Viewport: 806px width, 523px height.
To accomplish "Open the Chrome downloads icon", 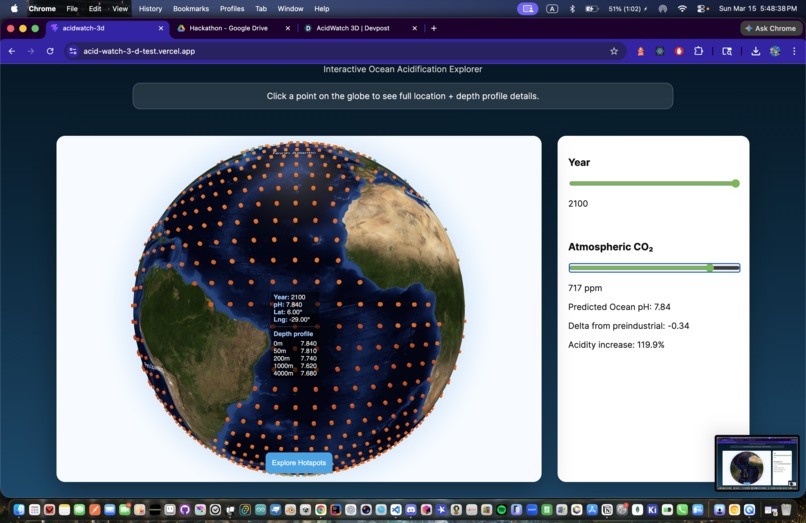I will pyautogui.click(x=755, y=51).
